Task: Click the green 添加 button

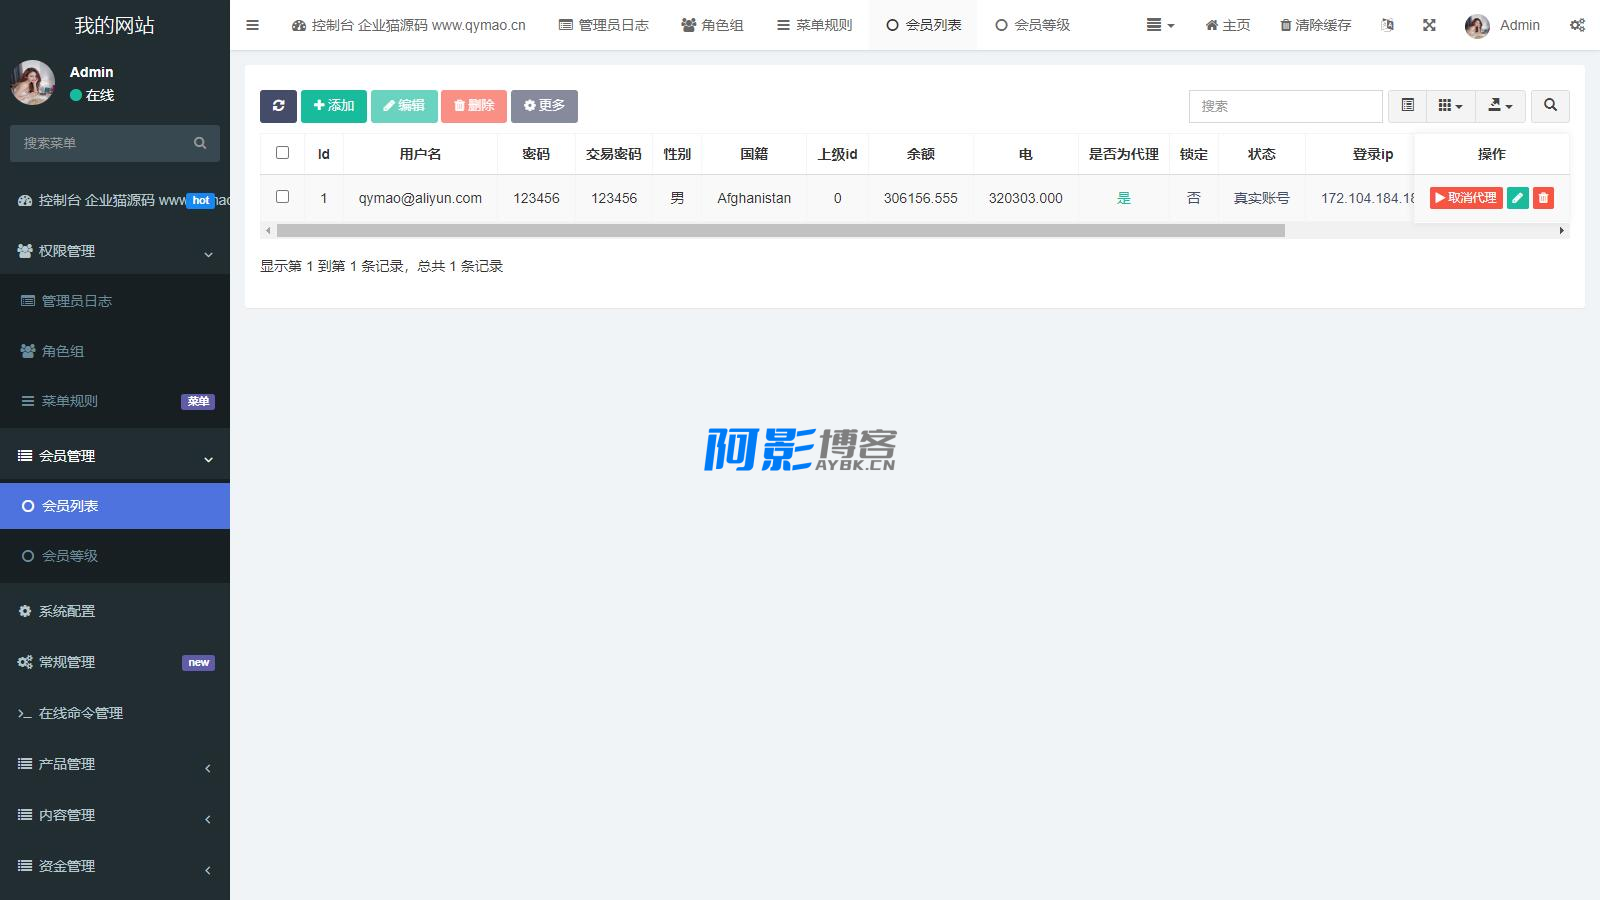Action: [334, 106]
